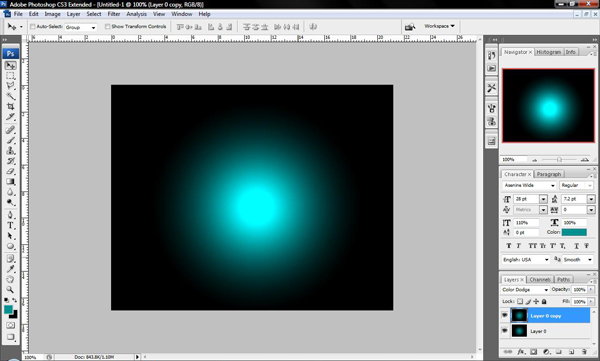This screenshot has height=361, width=600.
Task: Select the Rectangular Marquee tool
Action: (10, 75)
